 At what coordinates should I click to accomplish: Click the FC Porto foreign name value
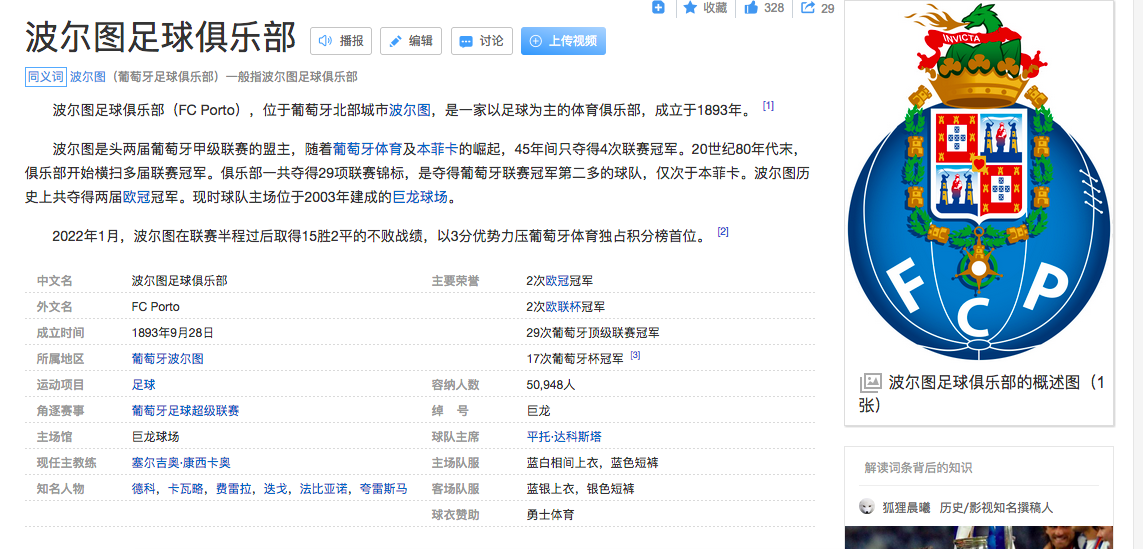(155, 307)
